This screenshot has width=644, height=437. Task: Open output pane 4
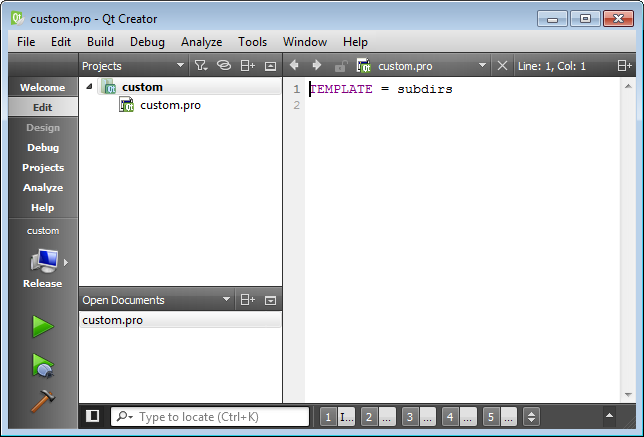point(460,417)
